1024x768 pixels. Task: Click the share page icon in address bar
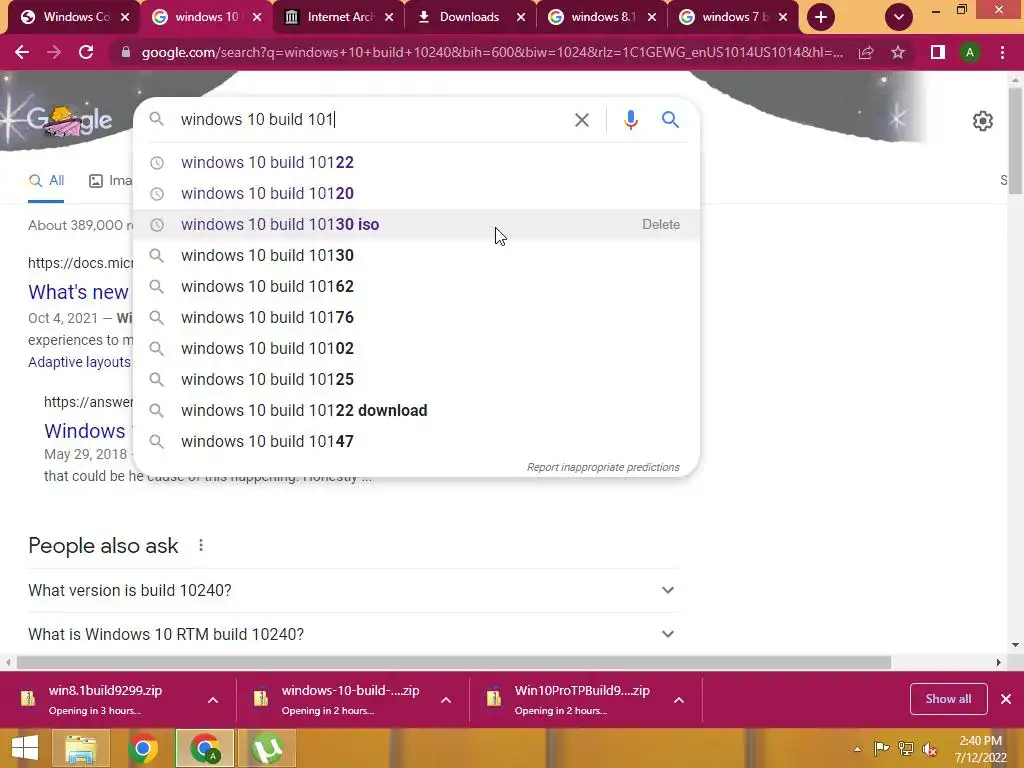pyautogui.click(x=866, y=52)
